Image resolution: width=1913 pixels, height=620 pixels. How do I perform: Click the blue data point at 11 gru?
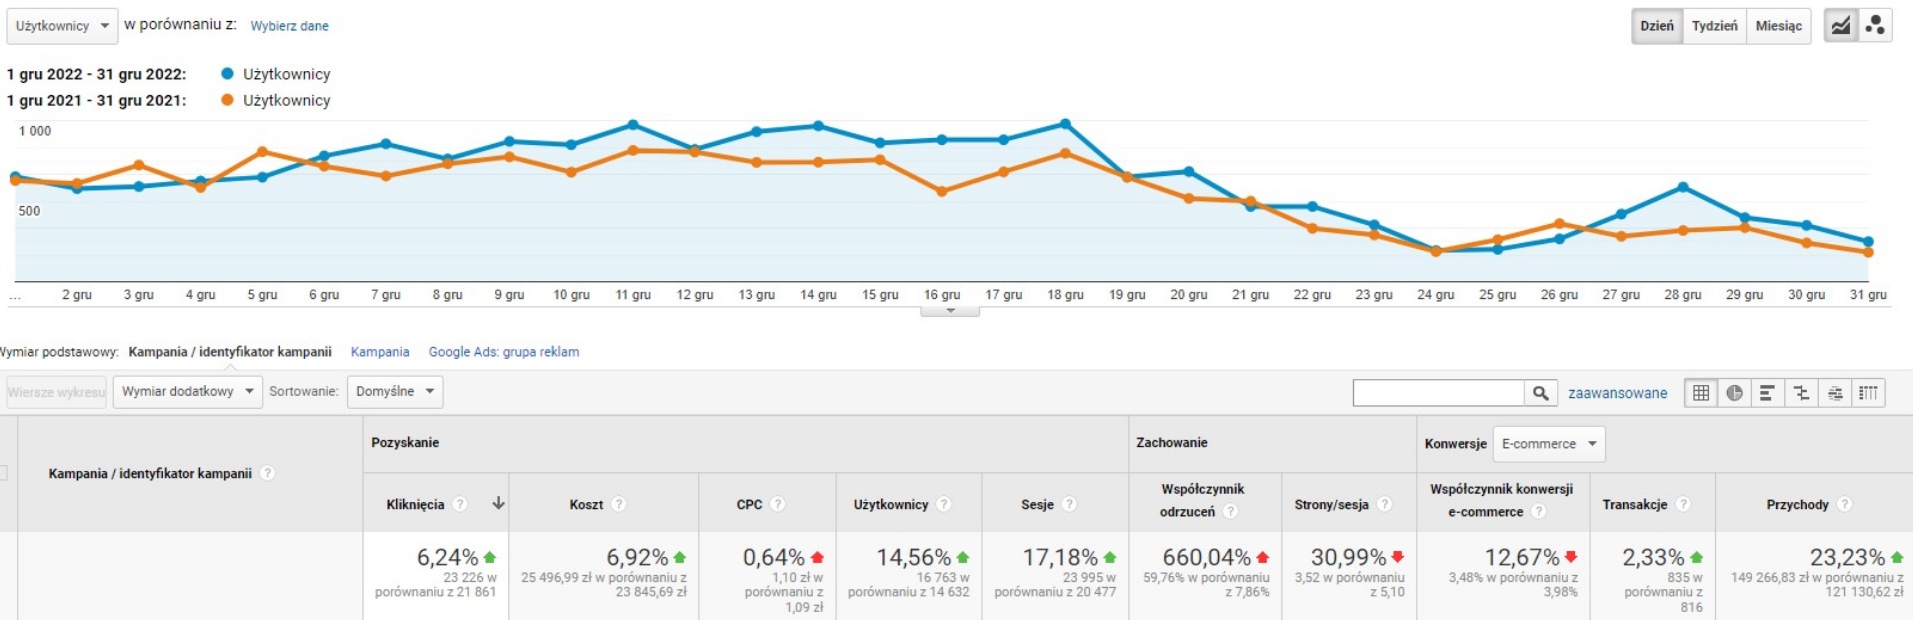[633, 125]
